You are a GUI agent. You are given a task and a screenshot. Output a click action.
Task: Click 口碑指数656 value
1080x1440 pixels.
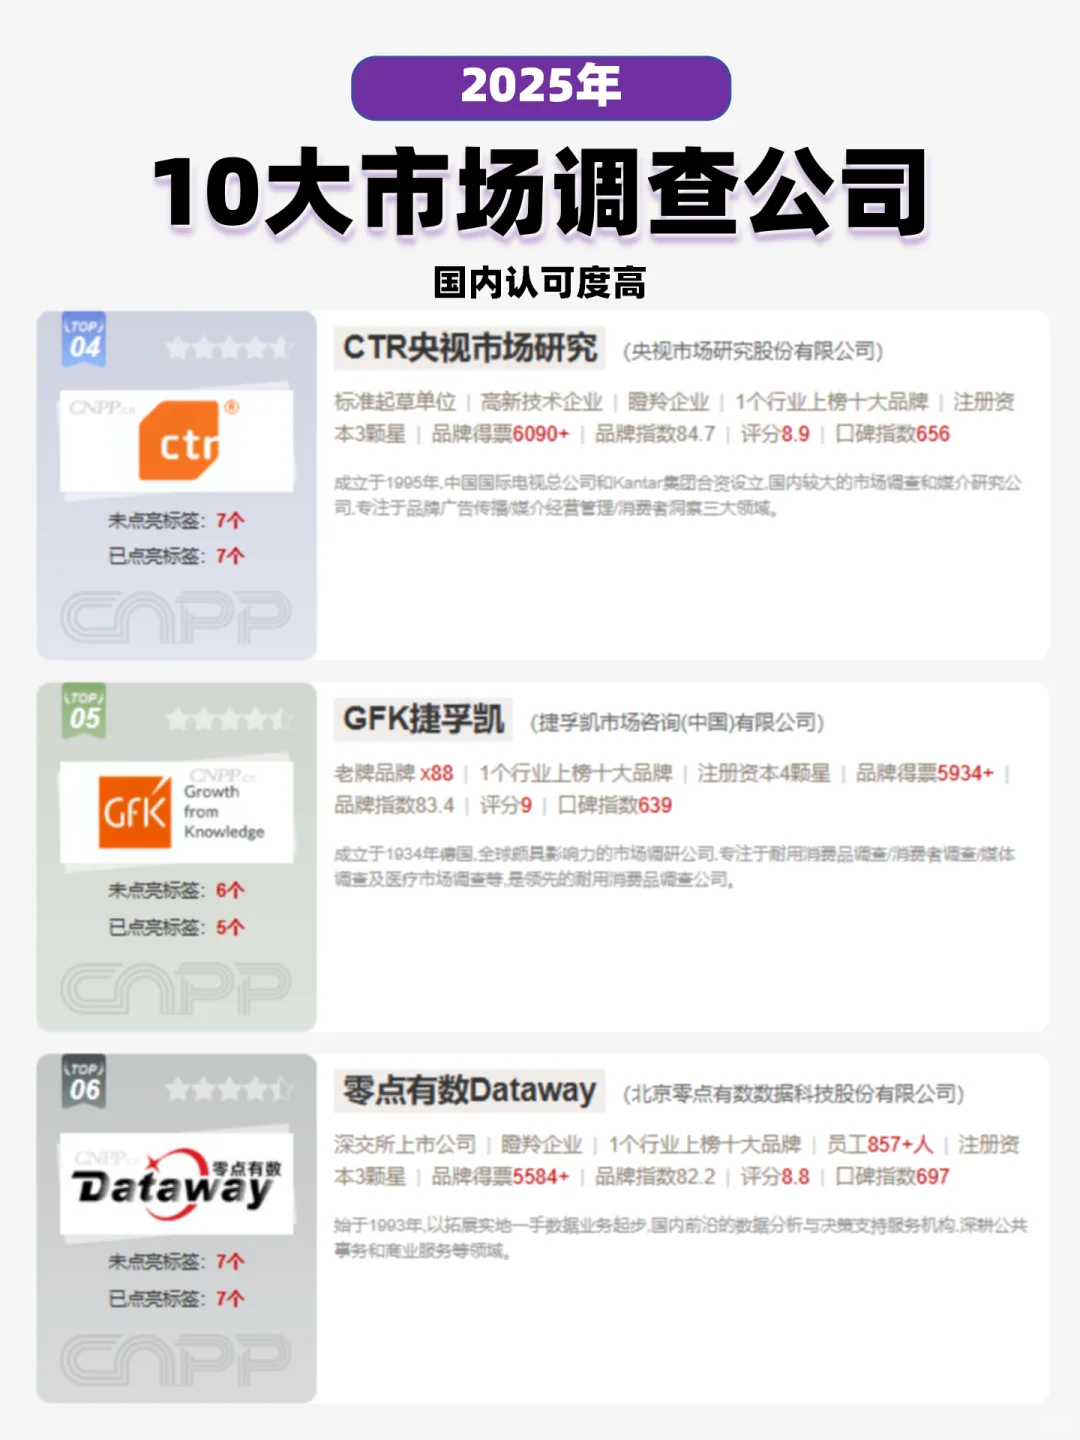pos(892,434)
